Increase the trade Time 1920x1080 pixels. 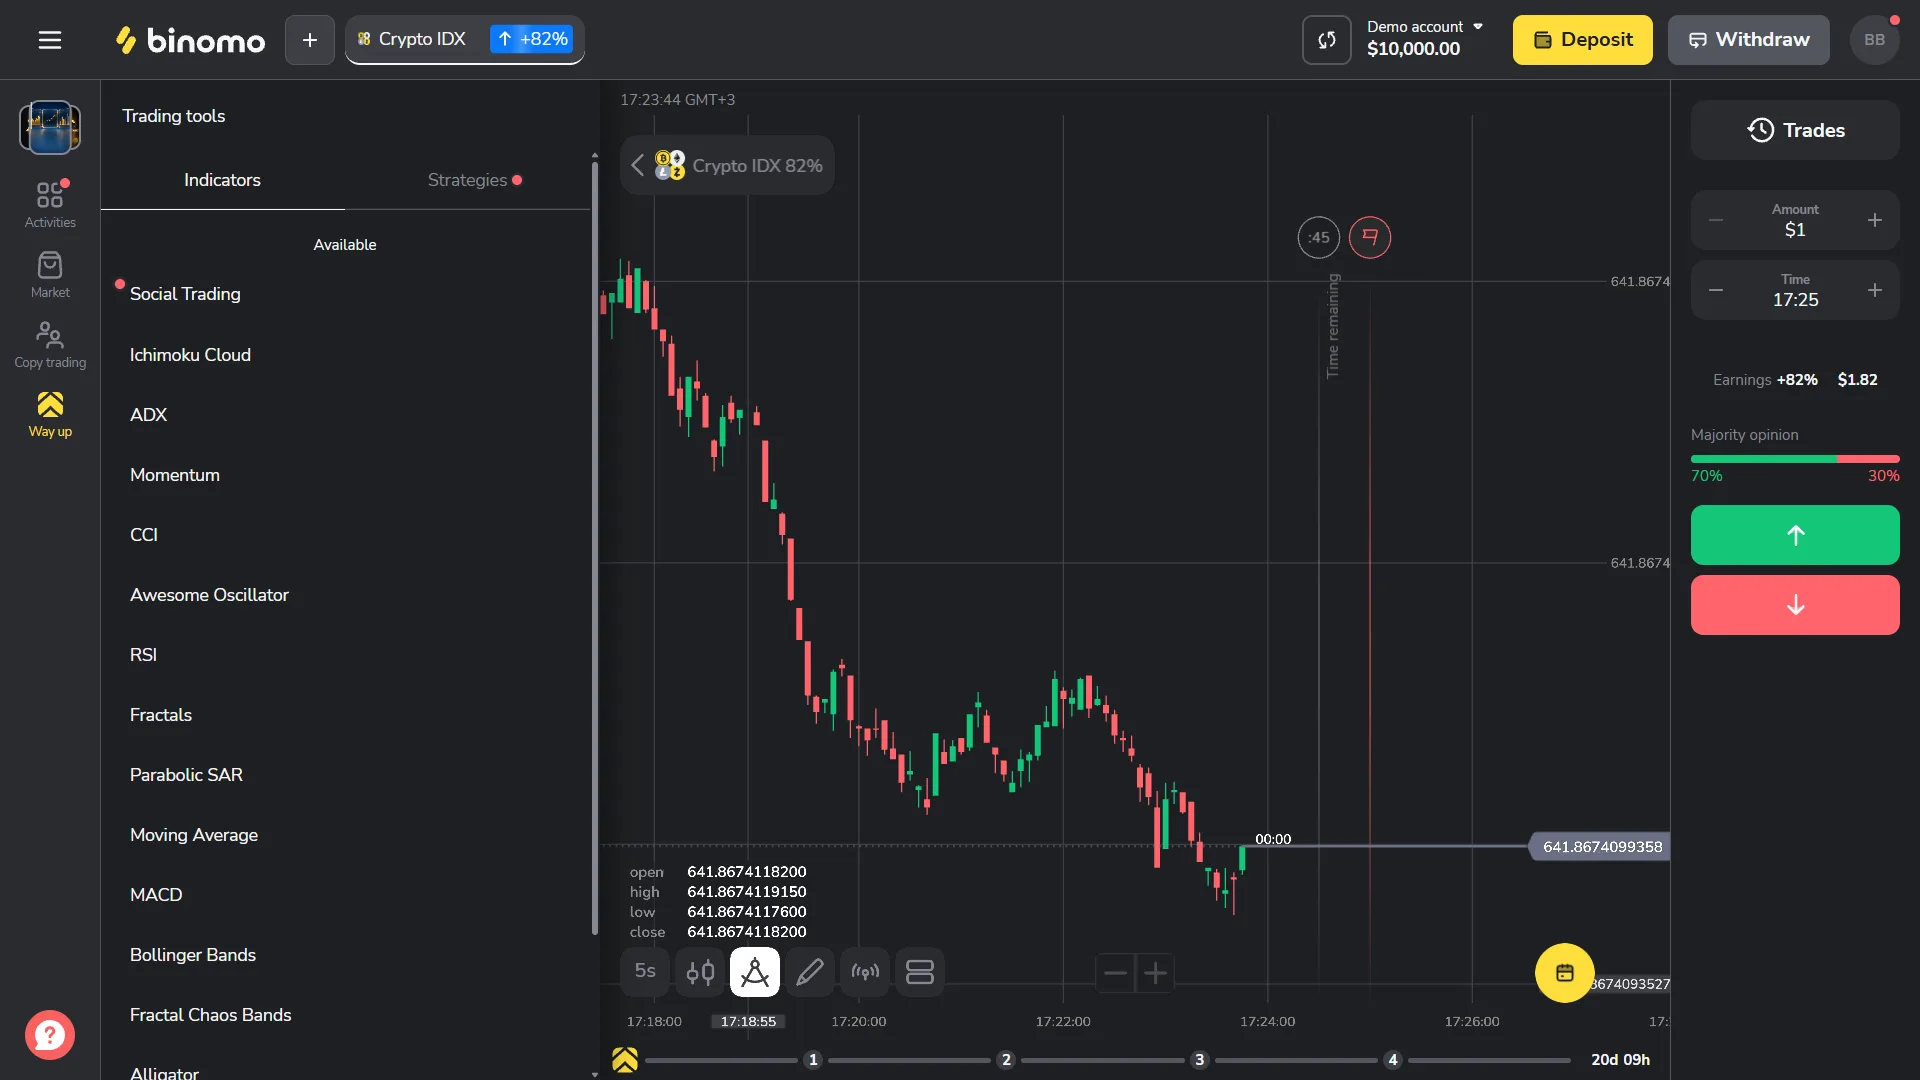coord(1875,290)
